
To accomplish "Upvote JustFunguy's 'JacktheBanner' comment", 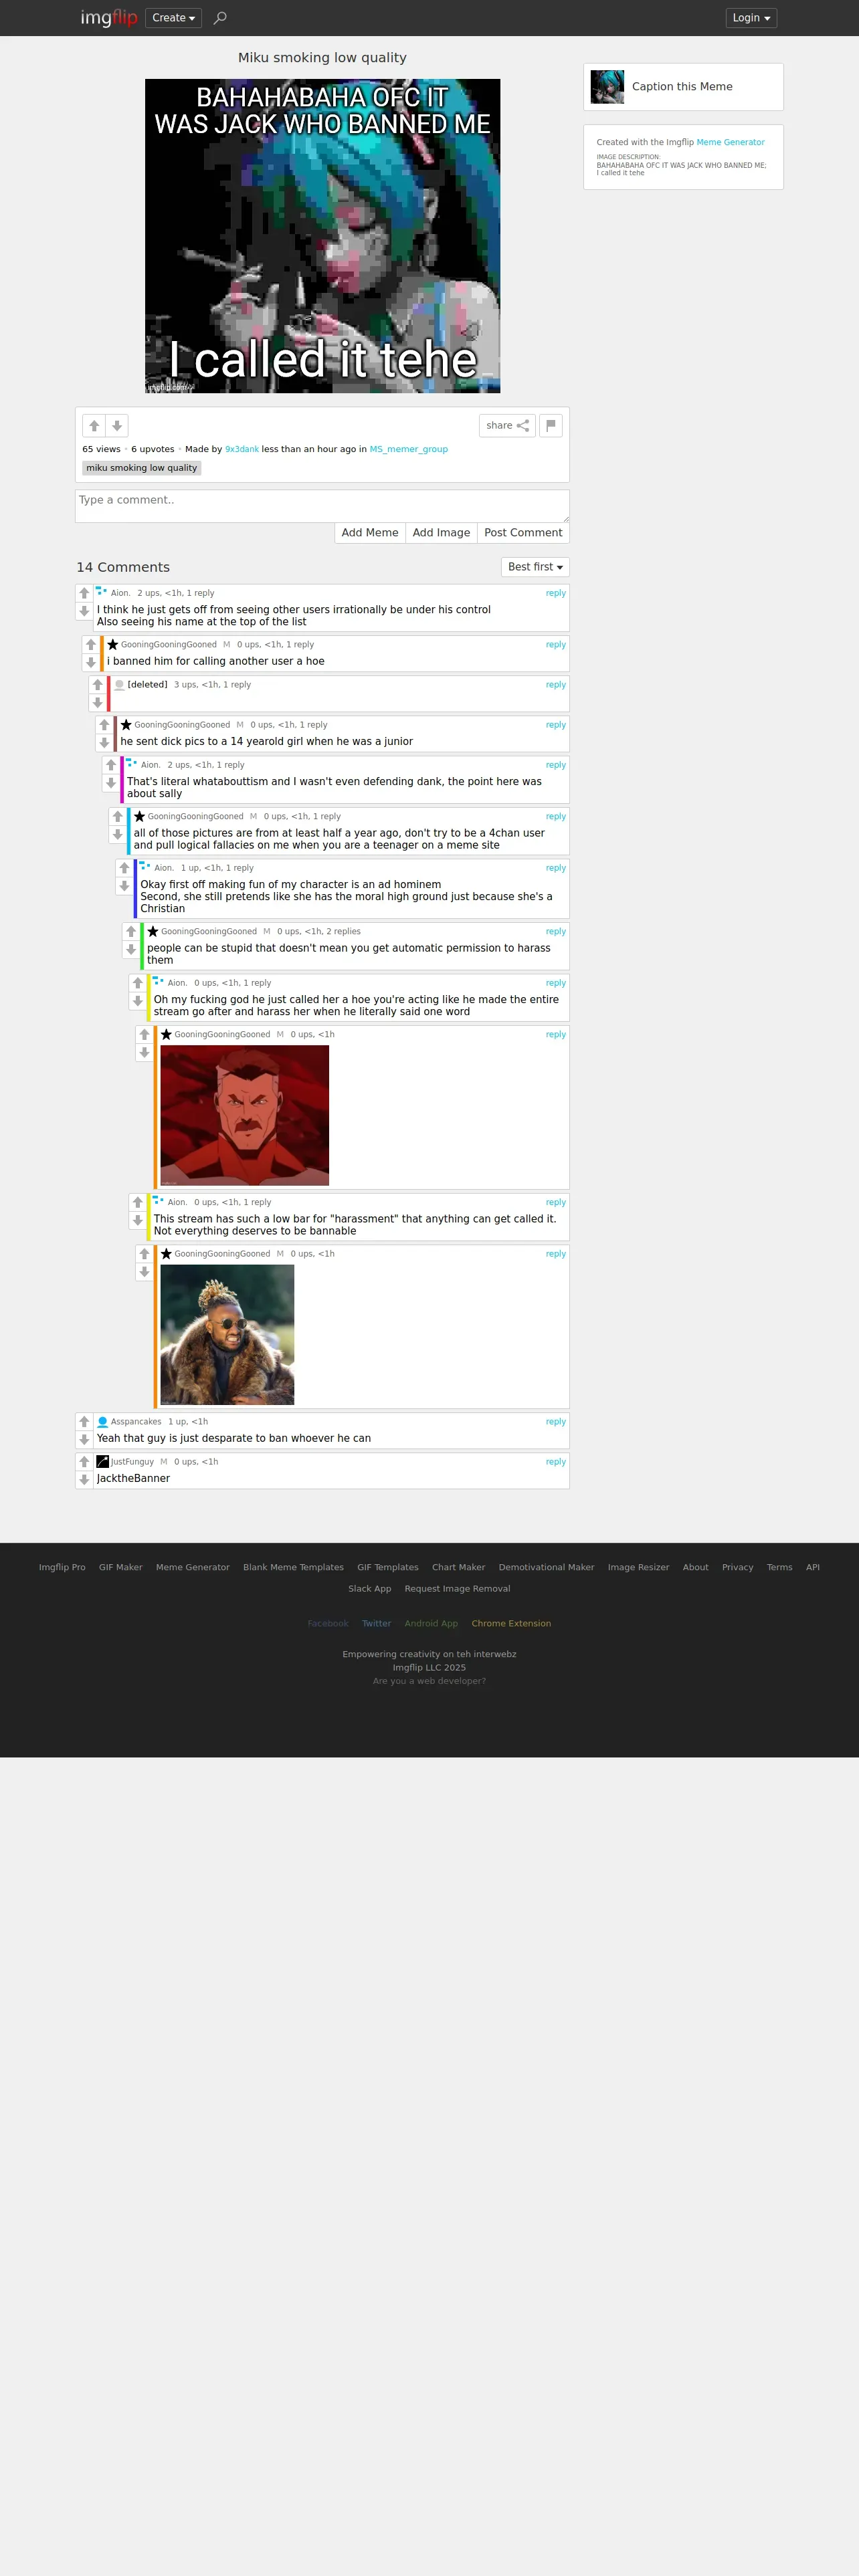I will (84, 1462).
